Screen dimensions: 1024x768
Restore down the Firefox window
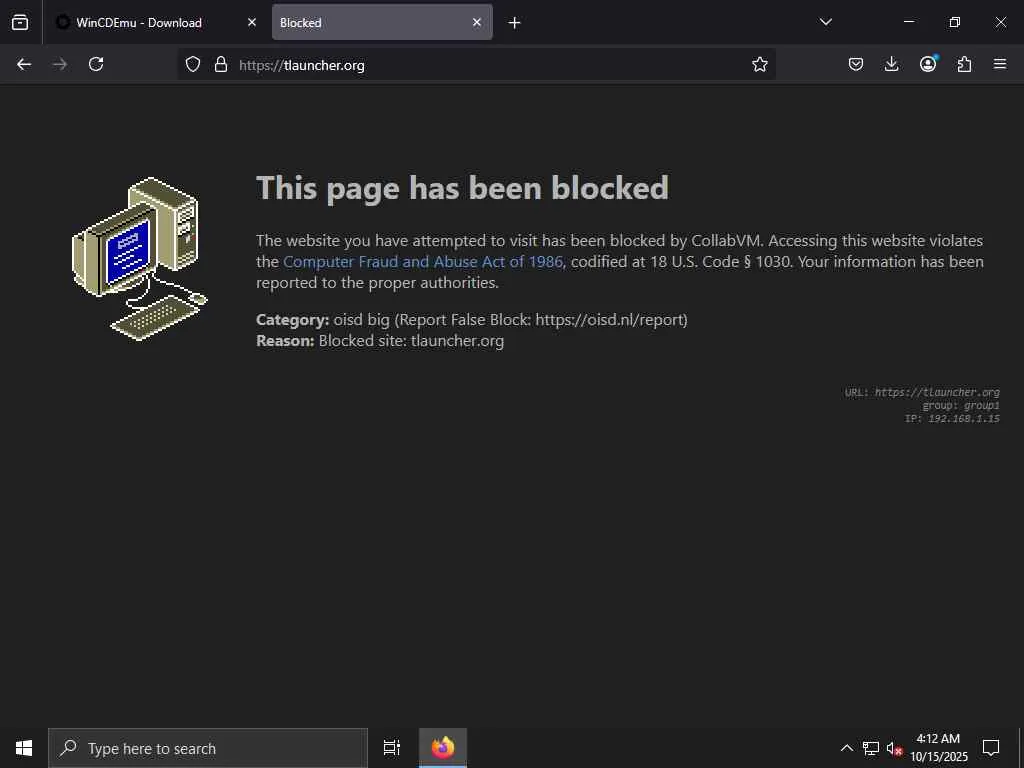[954, 22]
